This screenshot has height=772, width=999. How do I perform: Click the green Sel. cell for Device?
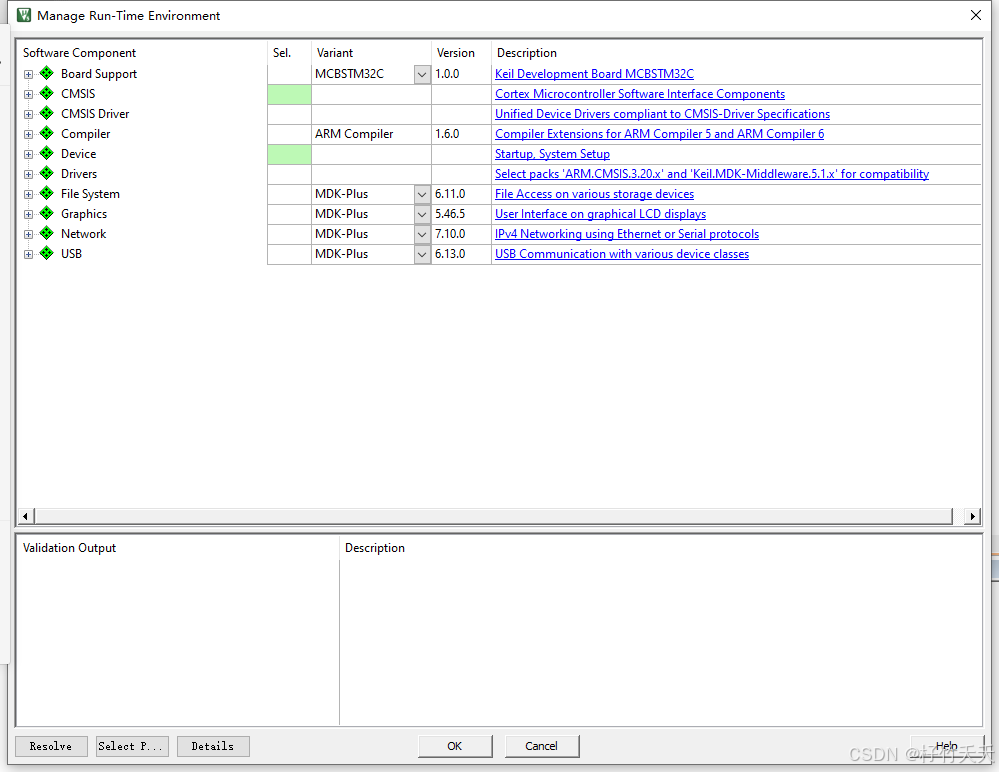(x=289, y=154)
